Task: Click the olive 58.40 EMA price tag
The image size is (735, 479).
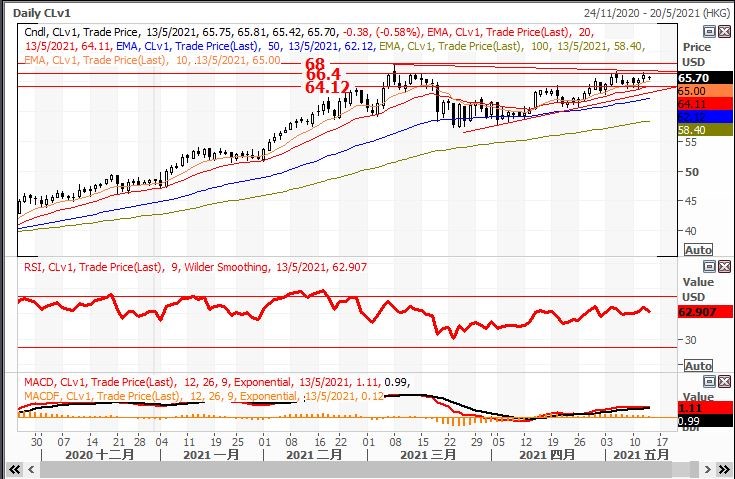Action: pyautogui.click(x=694, y=130)
